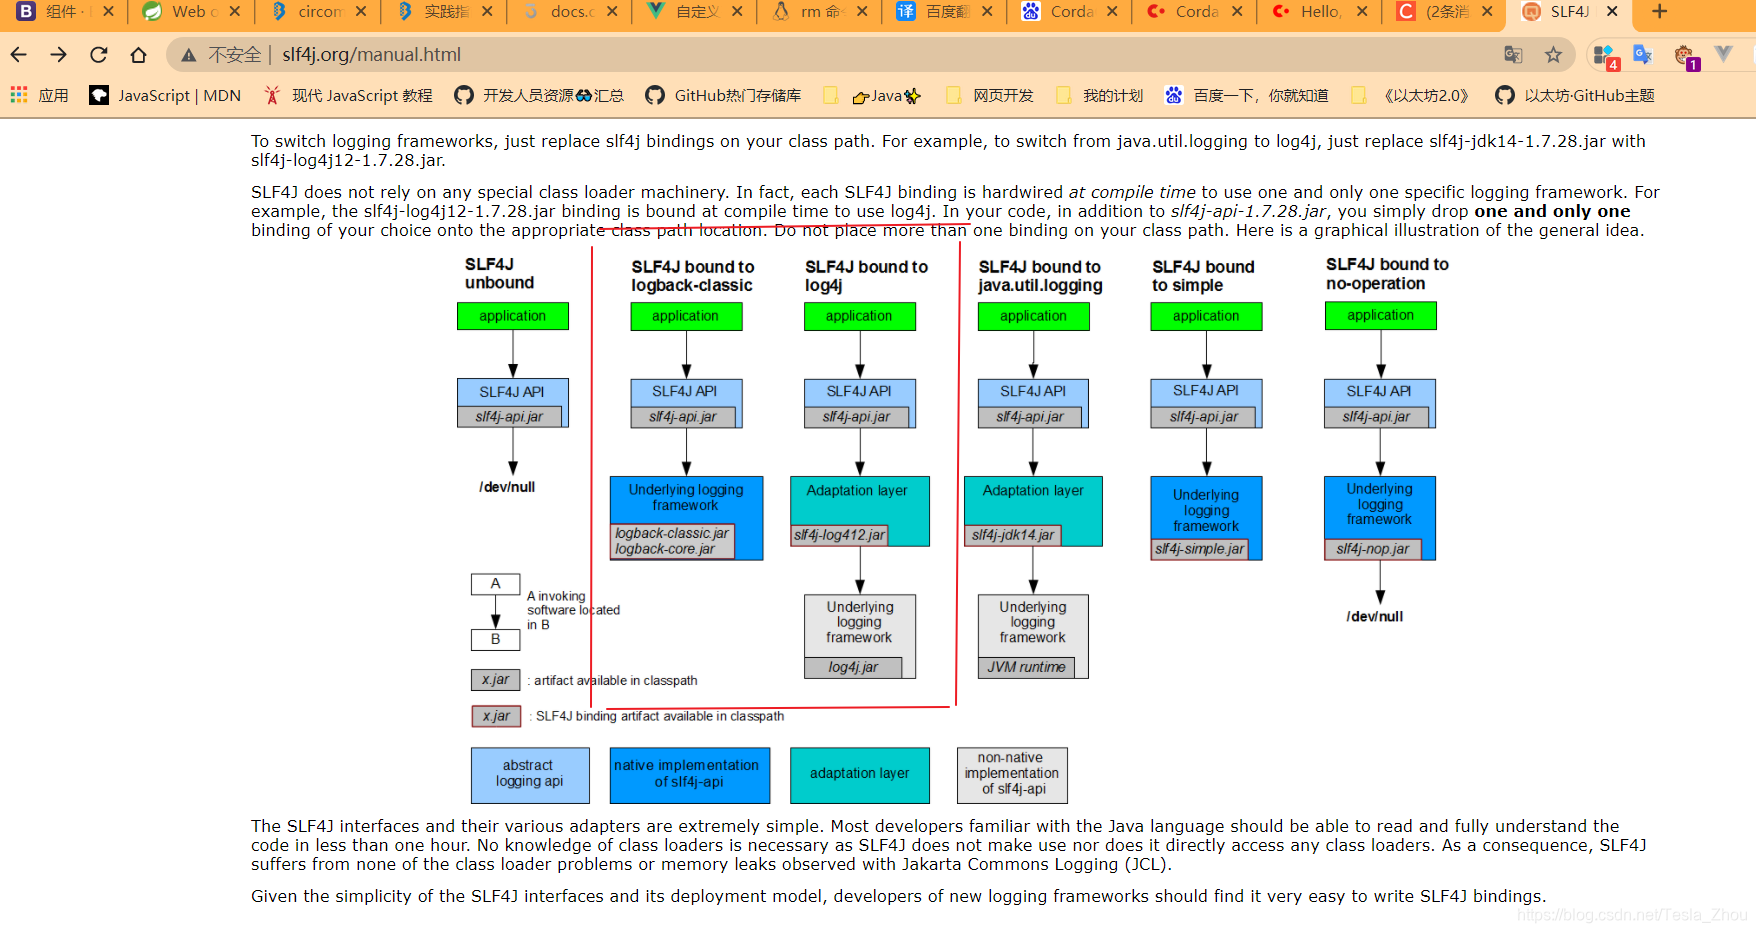The height and width of the screenshot is (933, 1756).
Task: Expand the 《以太坊2.0》 bookmark folder
Action: coord(1411,95)
